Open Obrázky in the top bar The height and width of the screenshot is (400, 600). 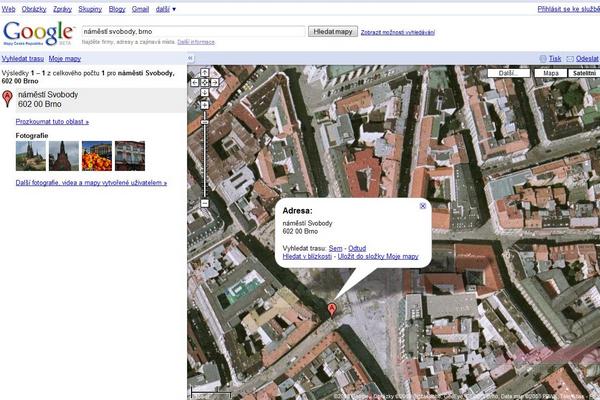(x=34, y=9)
